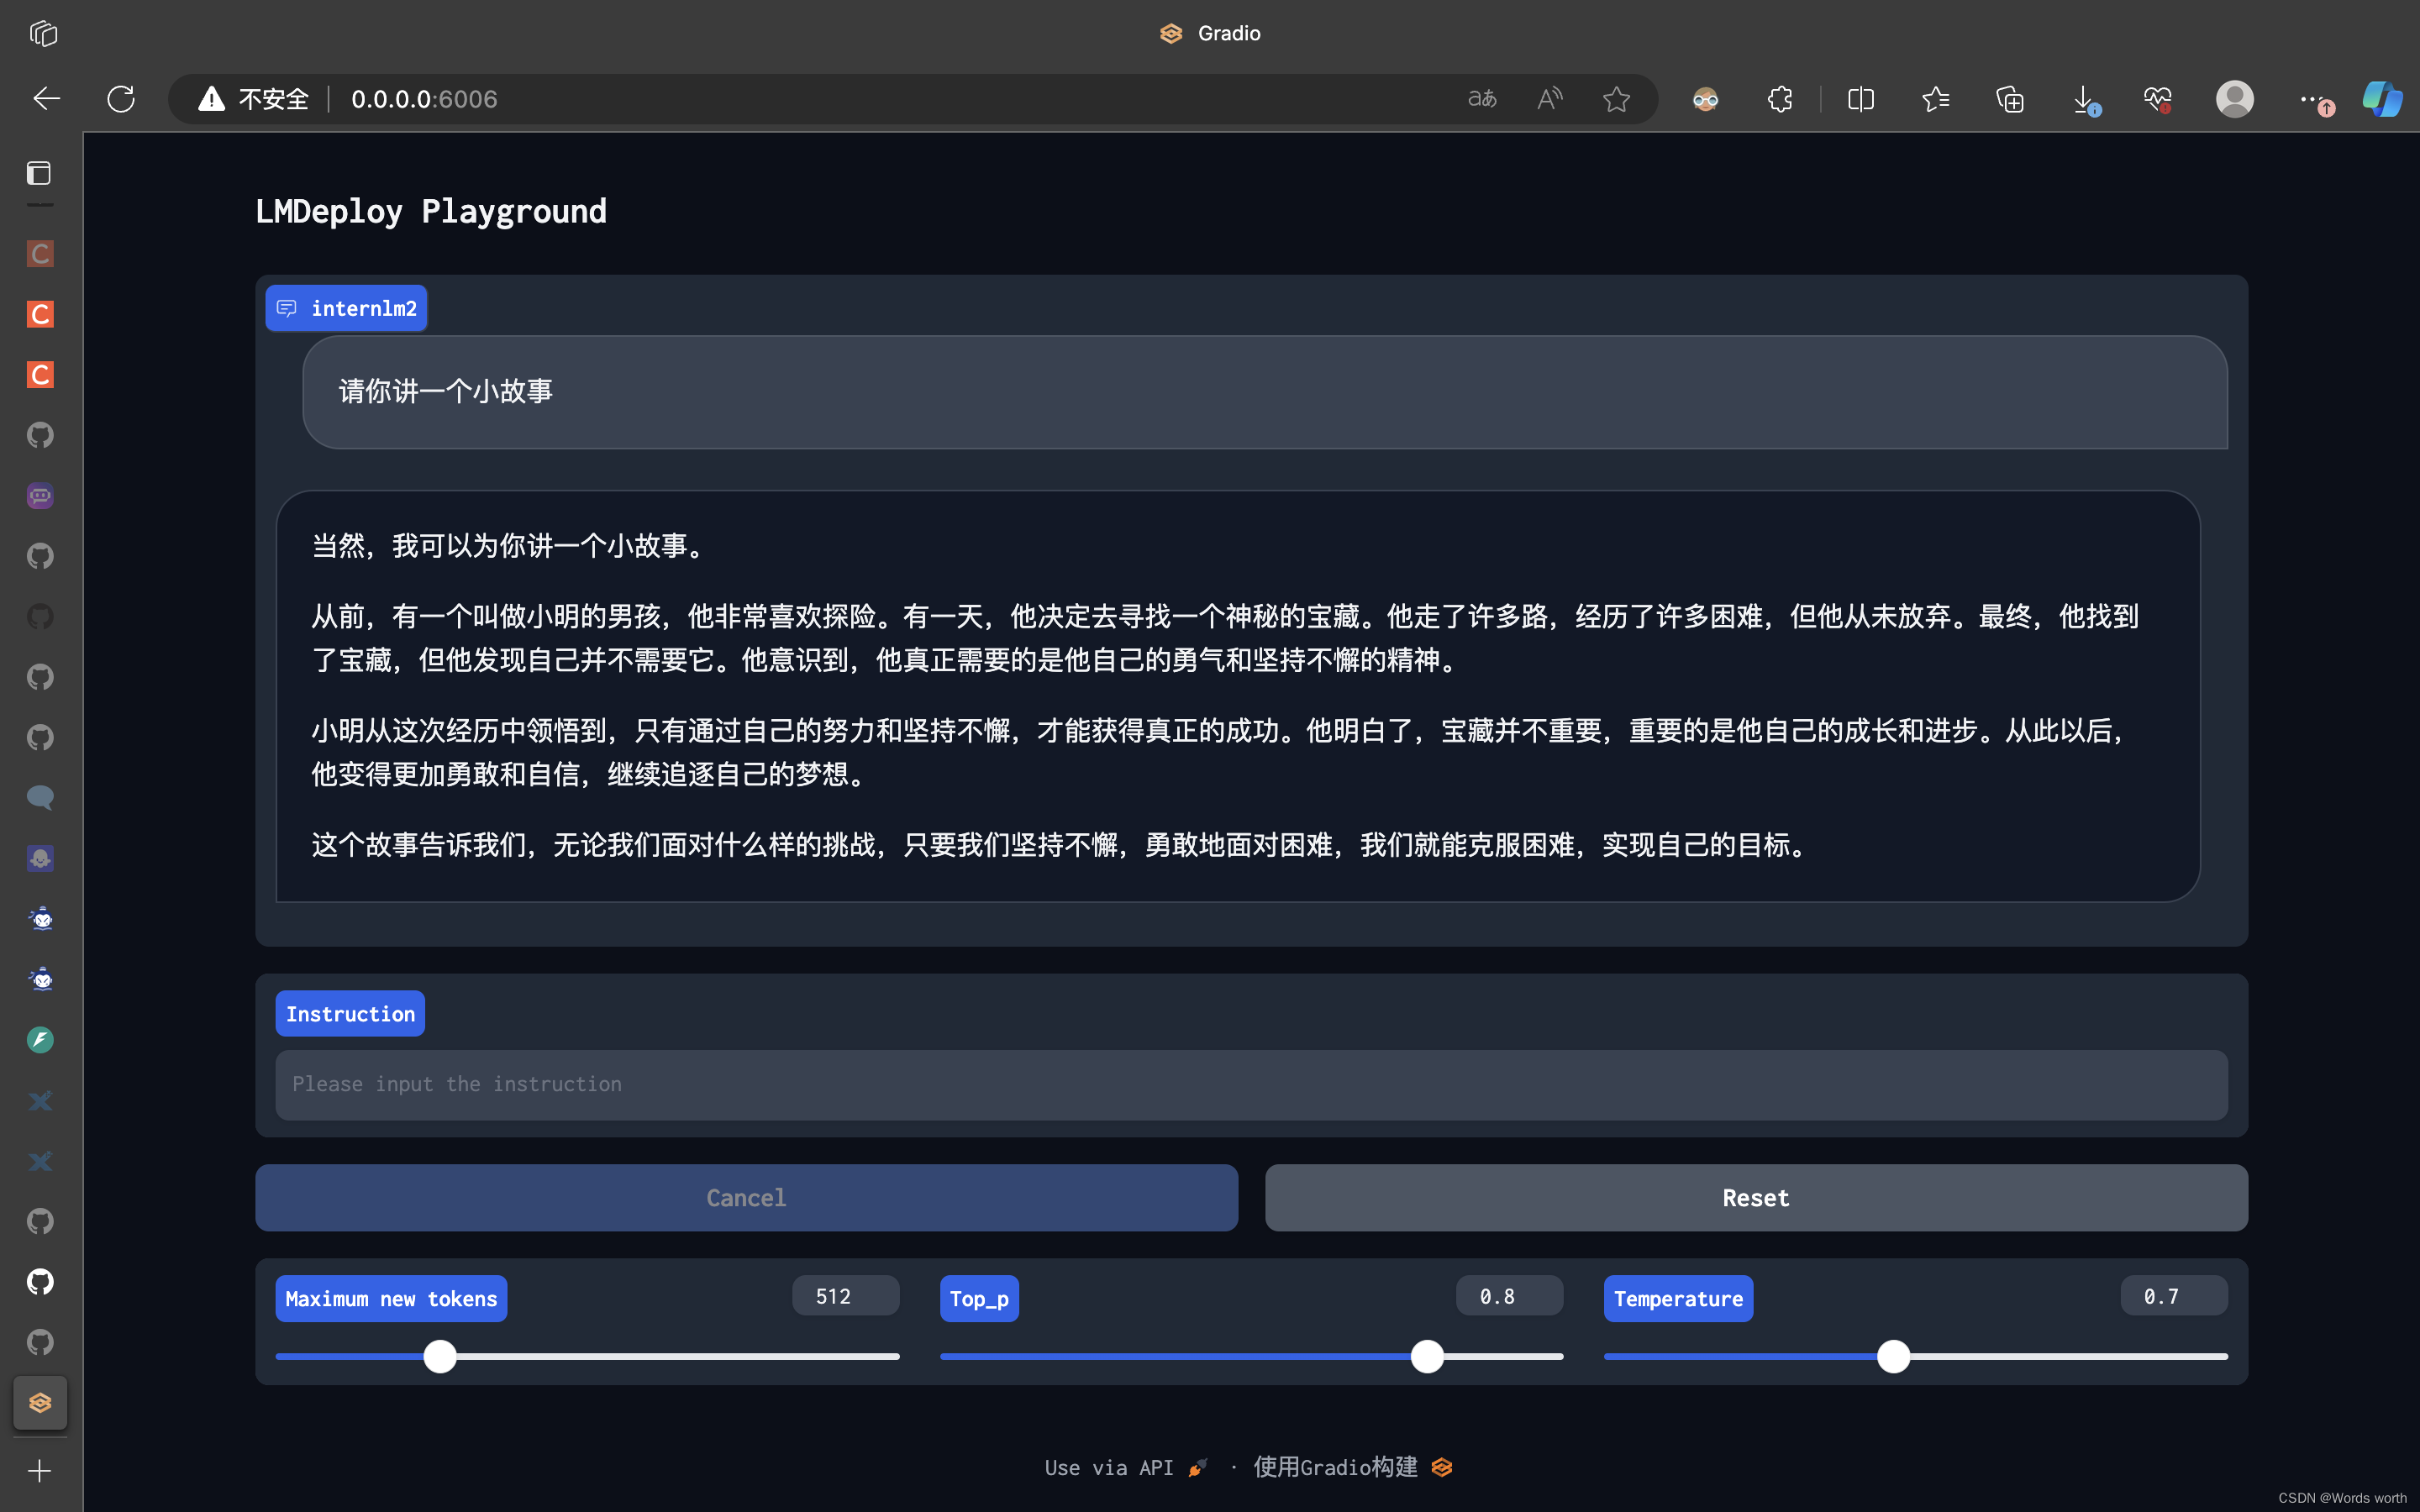The width and height of the screenshot is (2420, 1512).
Task: Click the Reset button
Action: coord(1756,1197)
